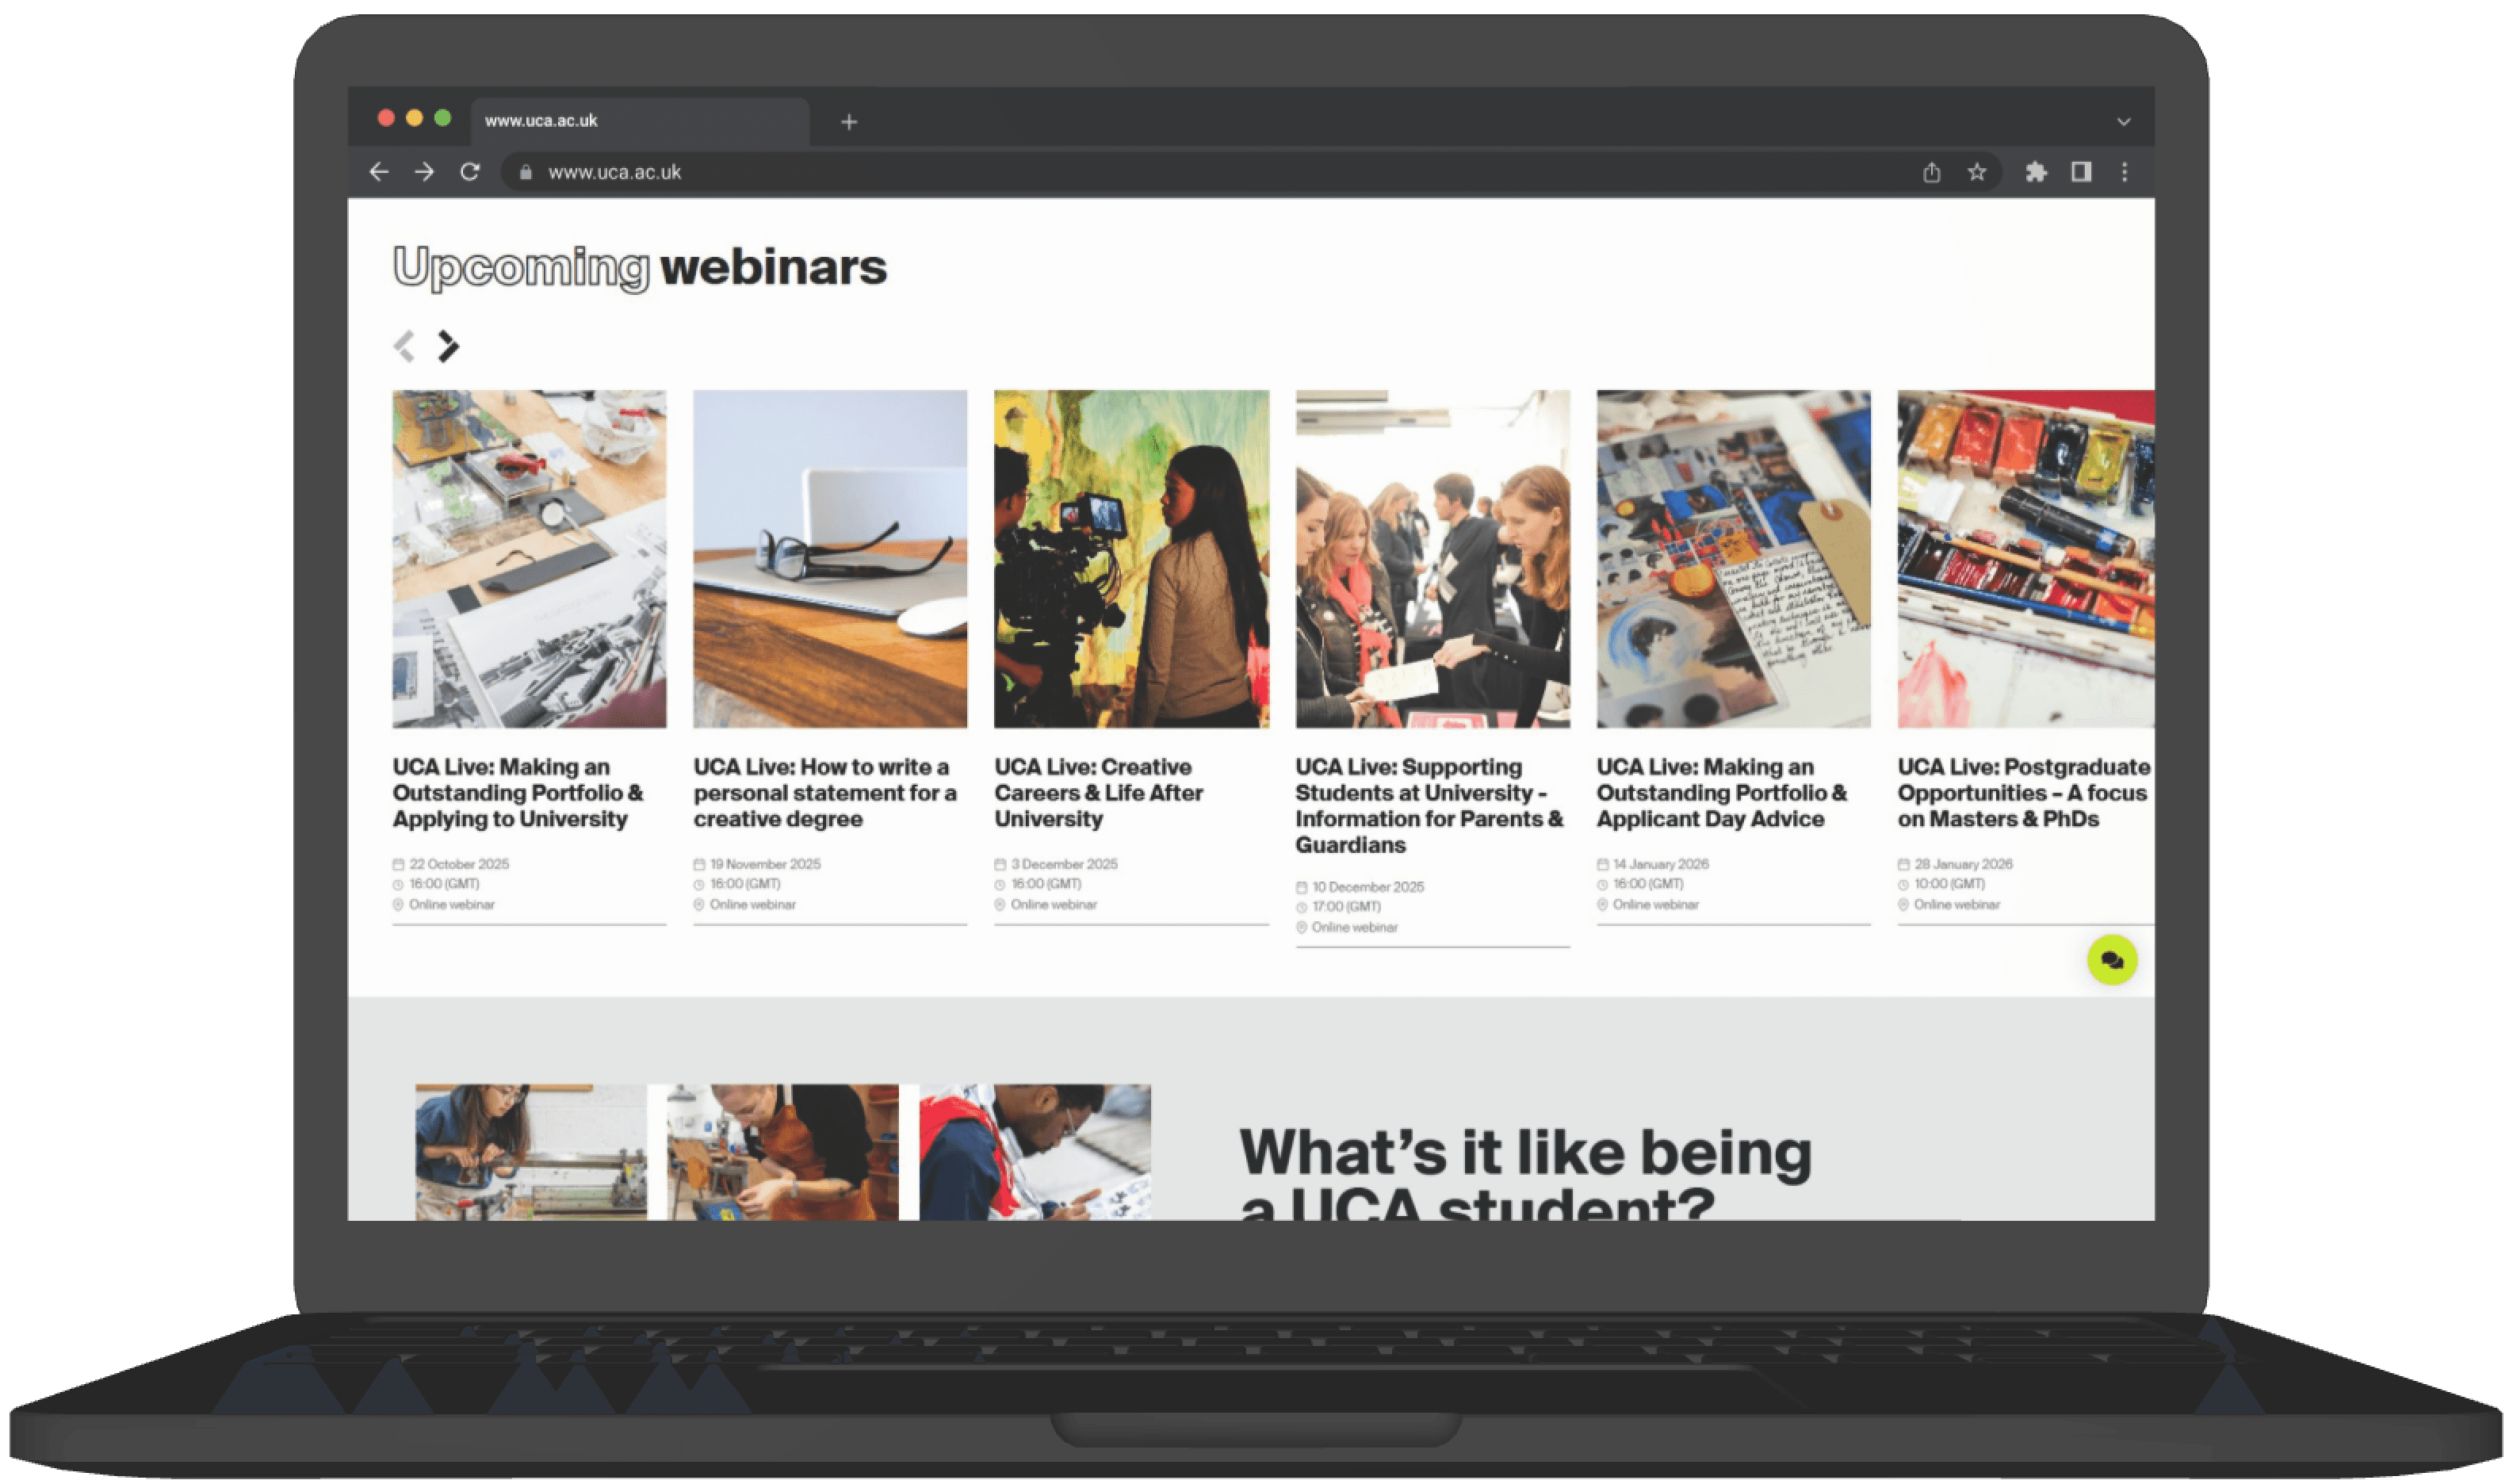The height and width of the screenshot is (1484, 2513).
Task: Reload the page with refresh icon
Action: [469, 172]
